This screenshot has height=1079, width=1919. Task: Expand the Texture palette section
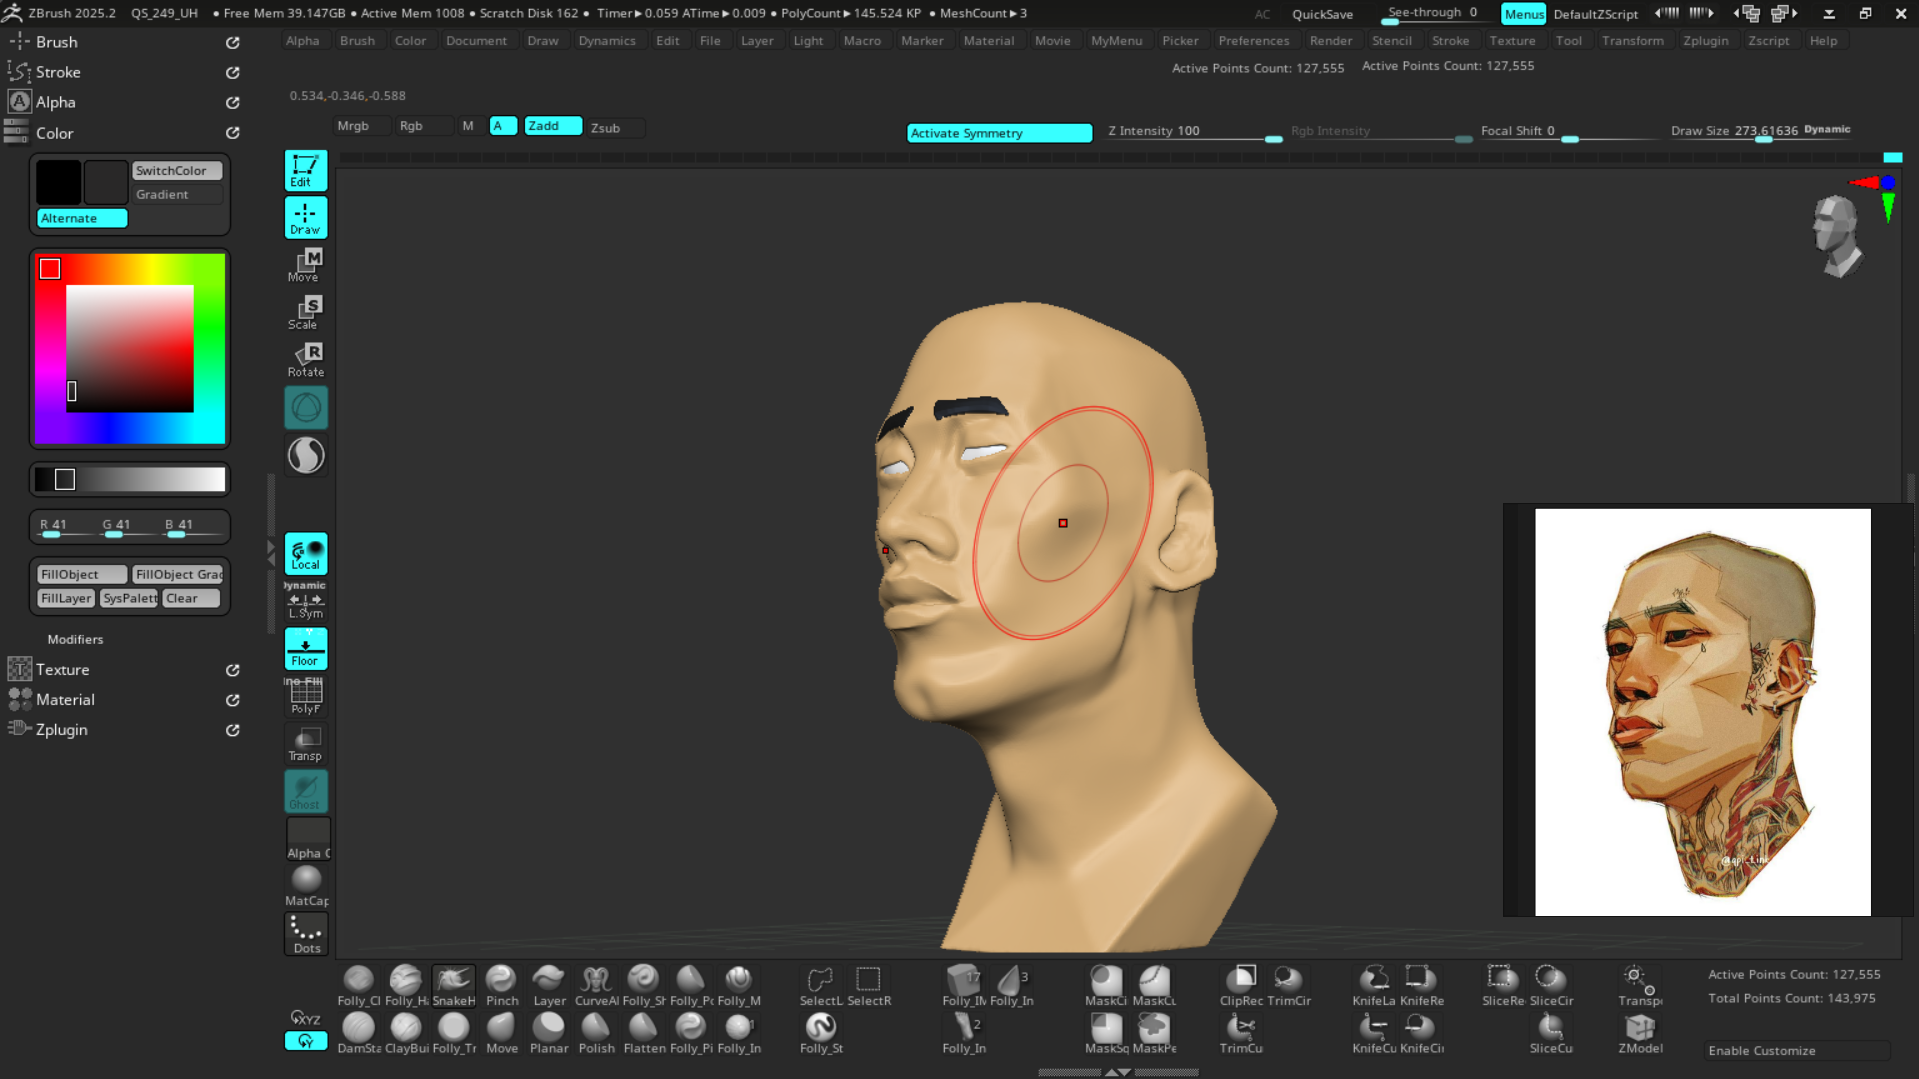(63, 670)
